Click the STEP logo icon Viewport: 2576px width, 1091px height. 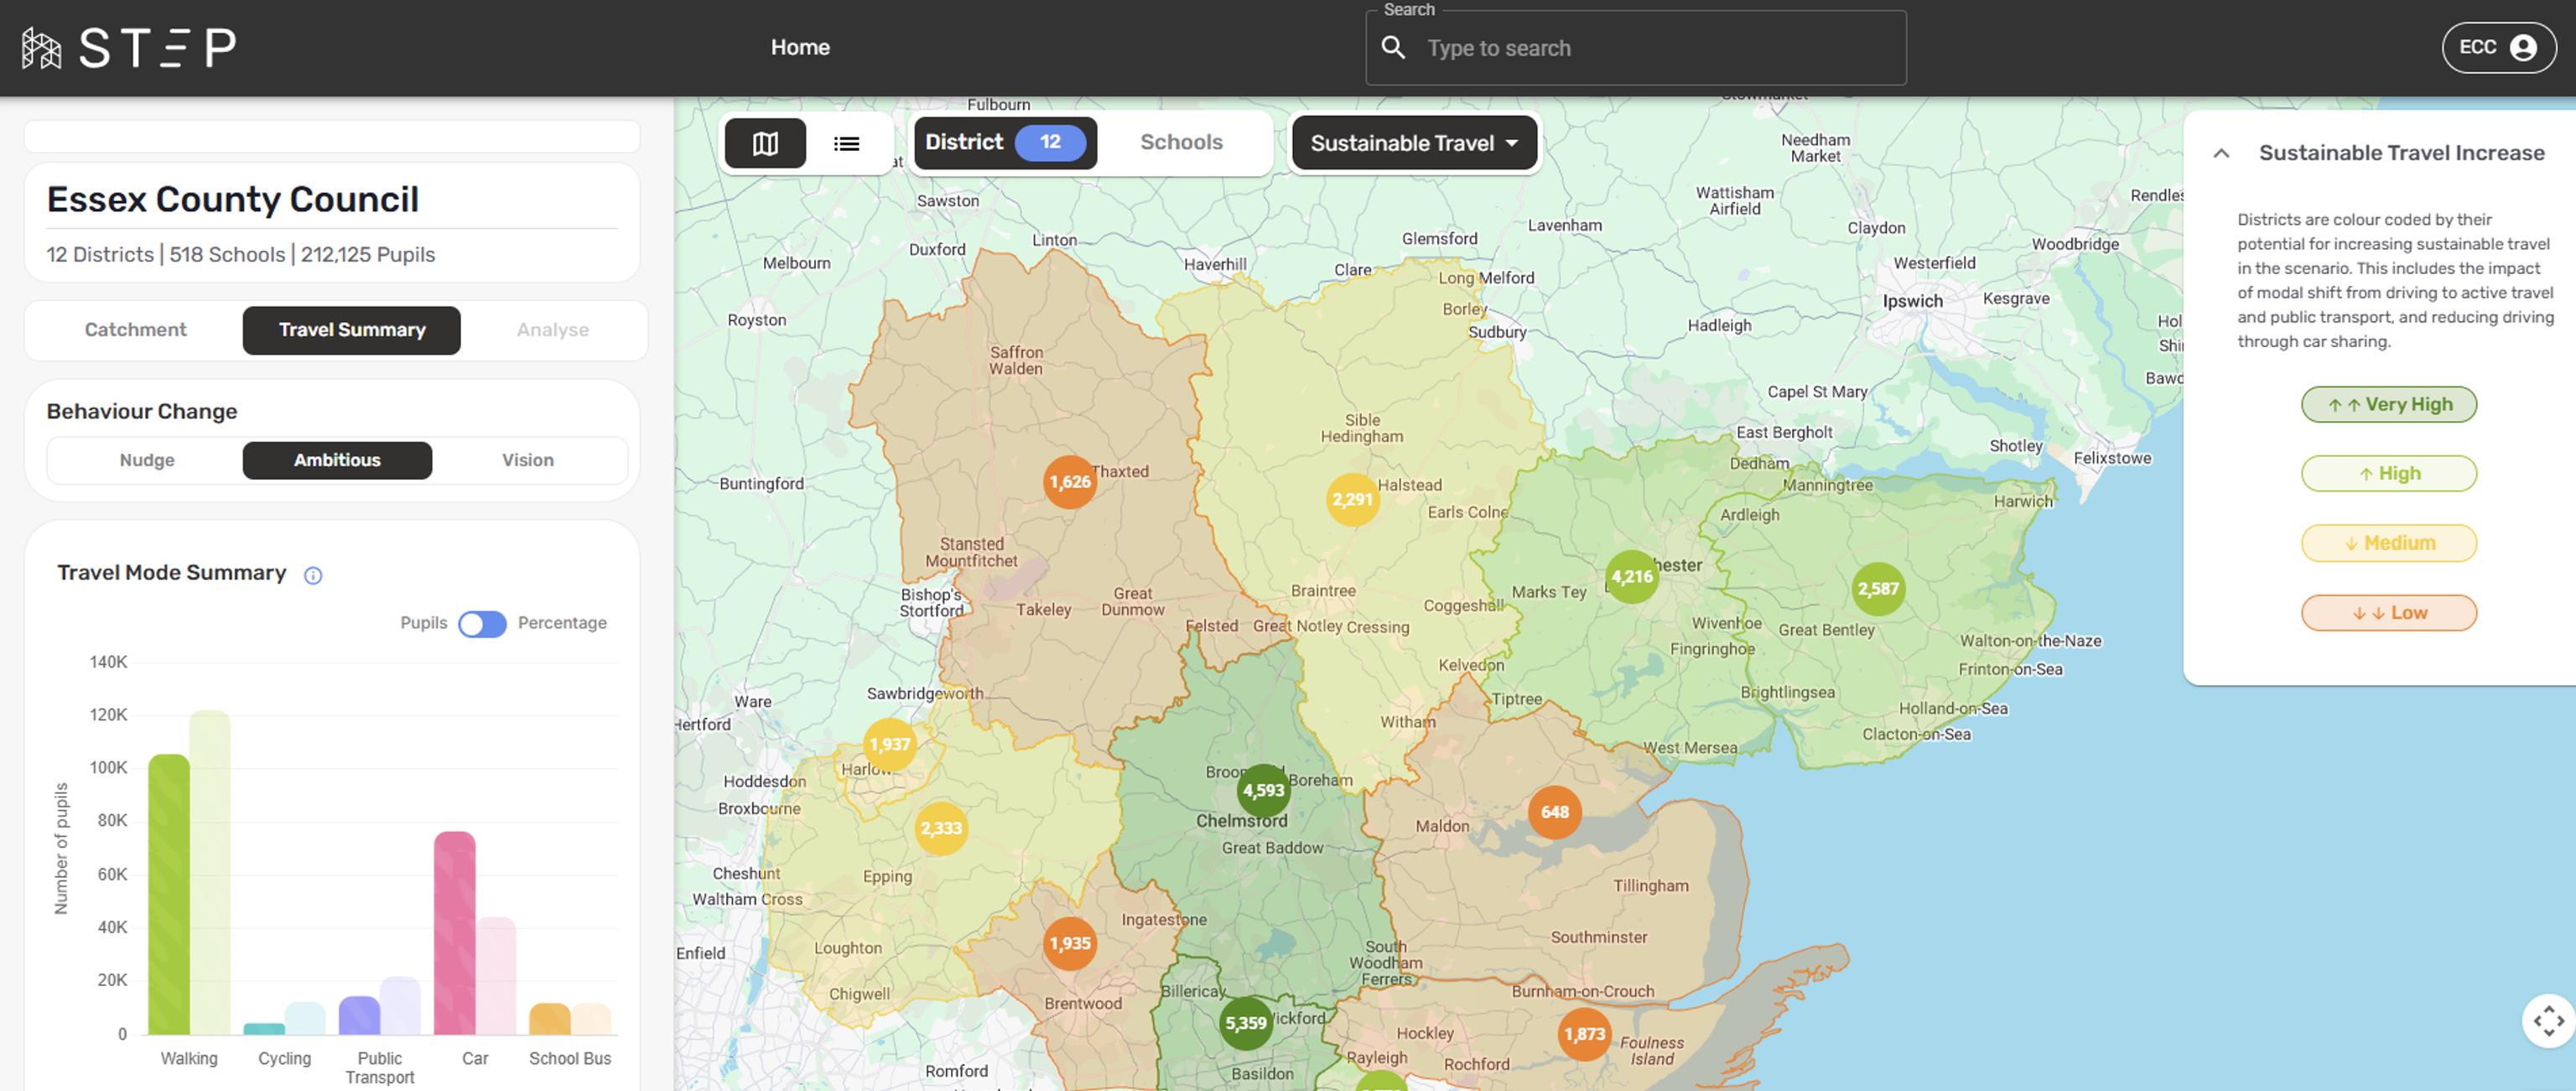pyautogui.click(x=42, y=48)
